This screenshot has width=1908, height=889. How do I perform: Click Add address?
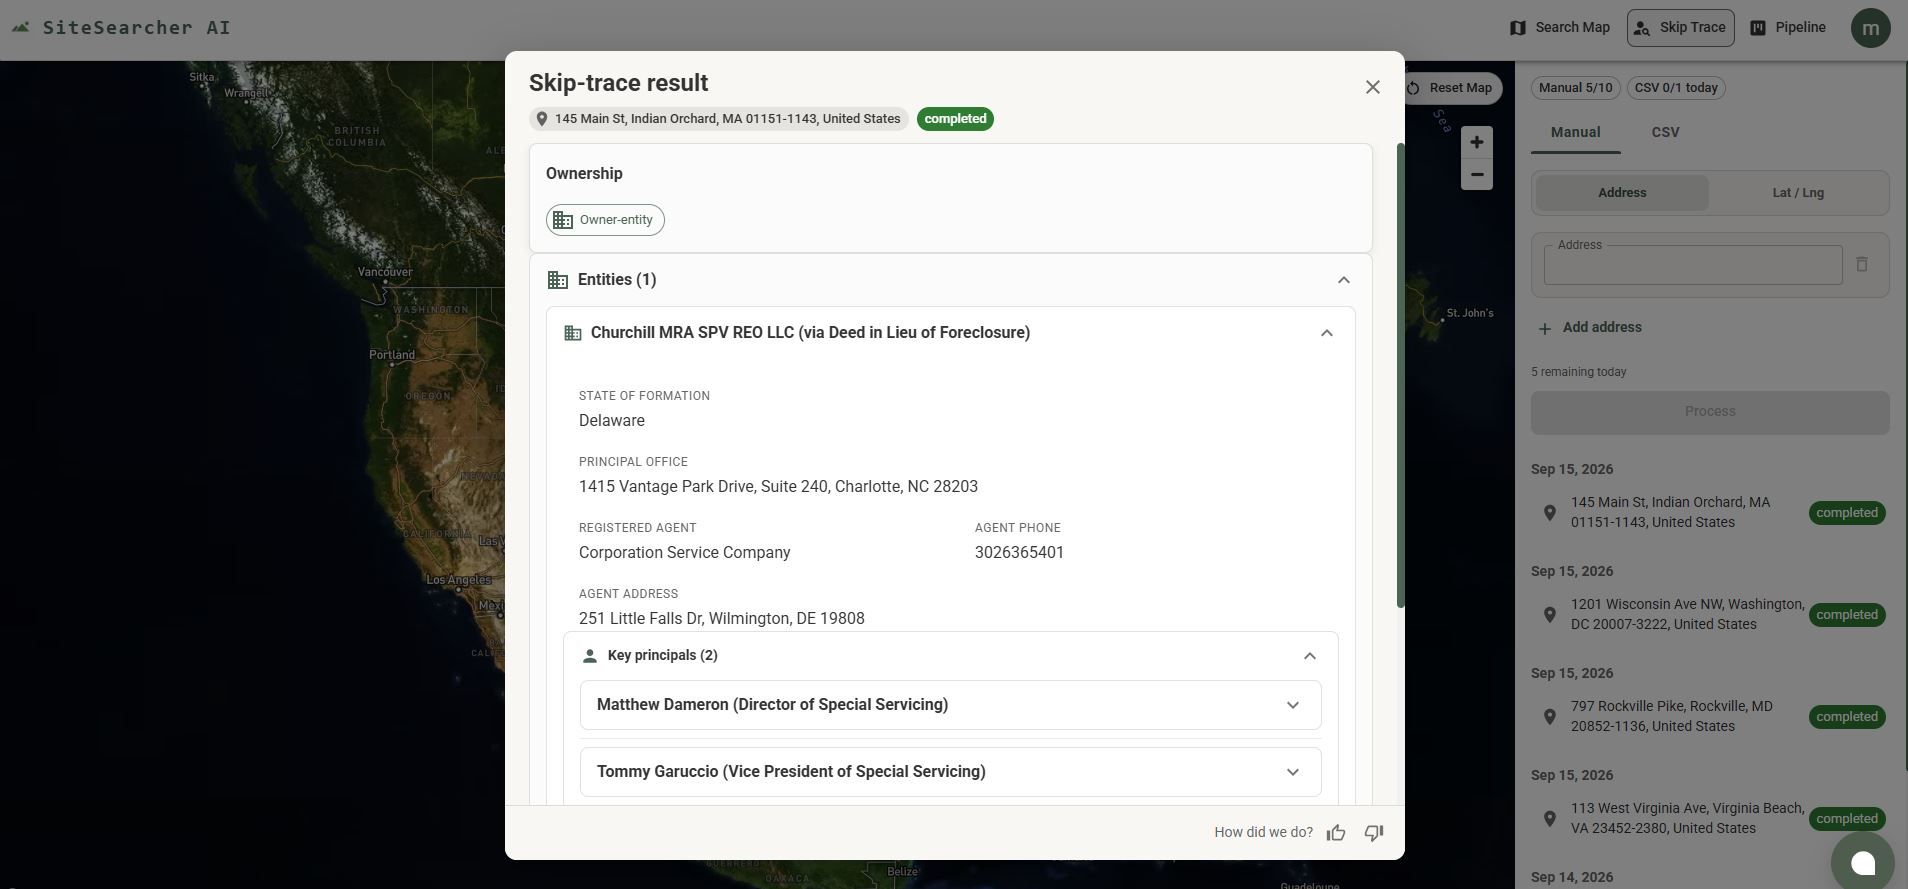tap(1590, 328)
